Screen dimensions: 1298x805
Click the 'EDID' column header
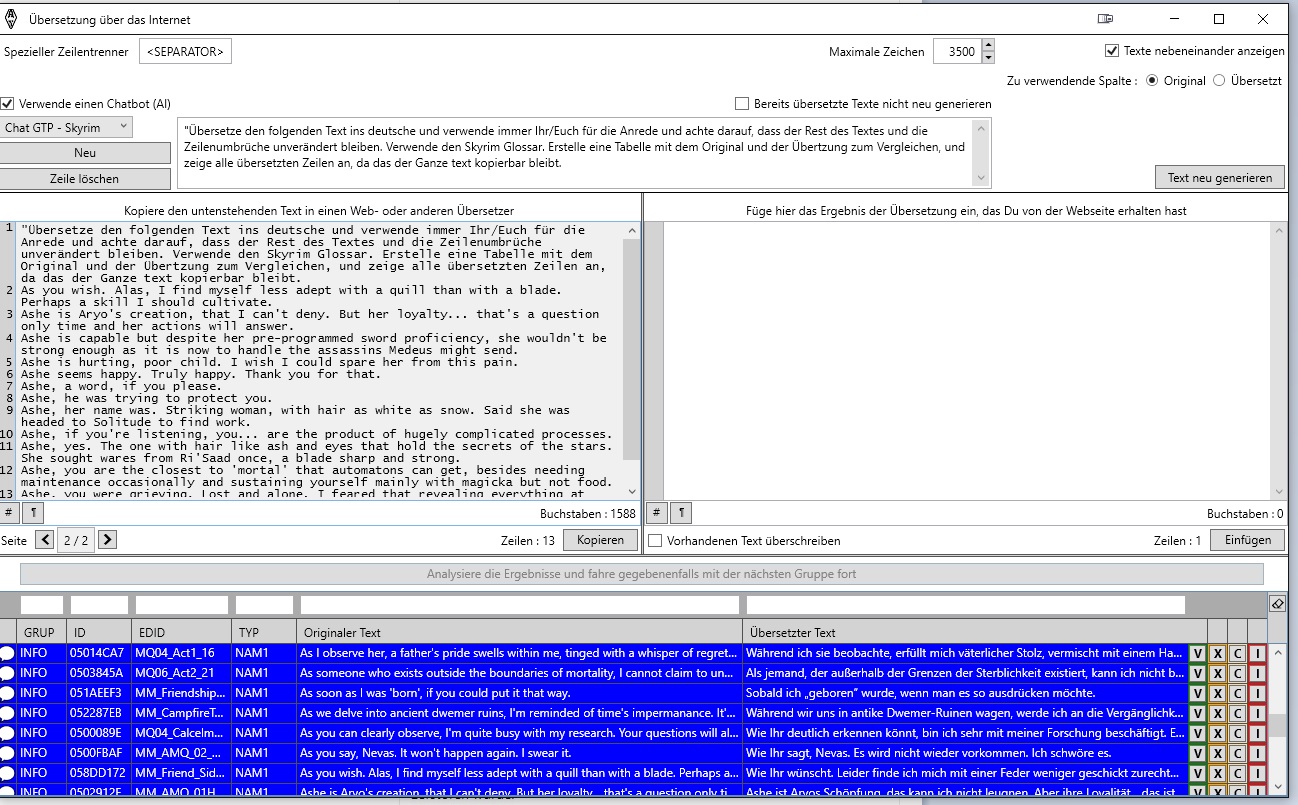181,632
